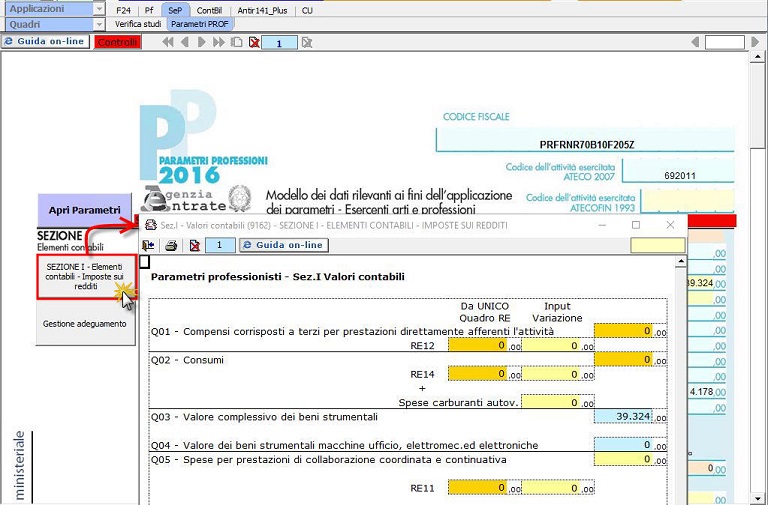Click the main window vertical scrollbar thumb
This screenshot has width=768, height=505.
coord(757,104)
